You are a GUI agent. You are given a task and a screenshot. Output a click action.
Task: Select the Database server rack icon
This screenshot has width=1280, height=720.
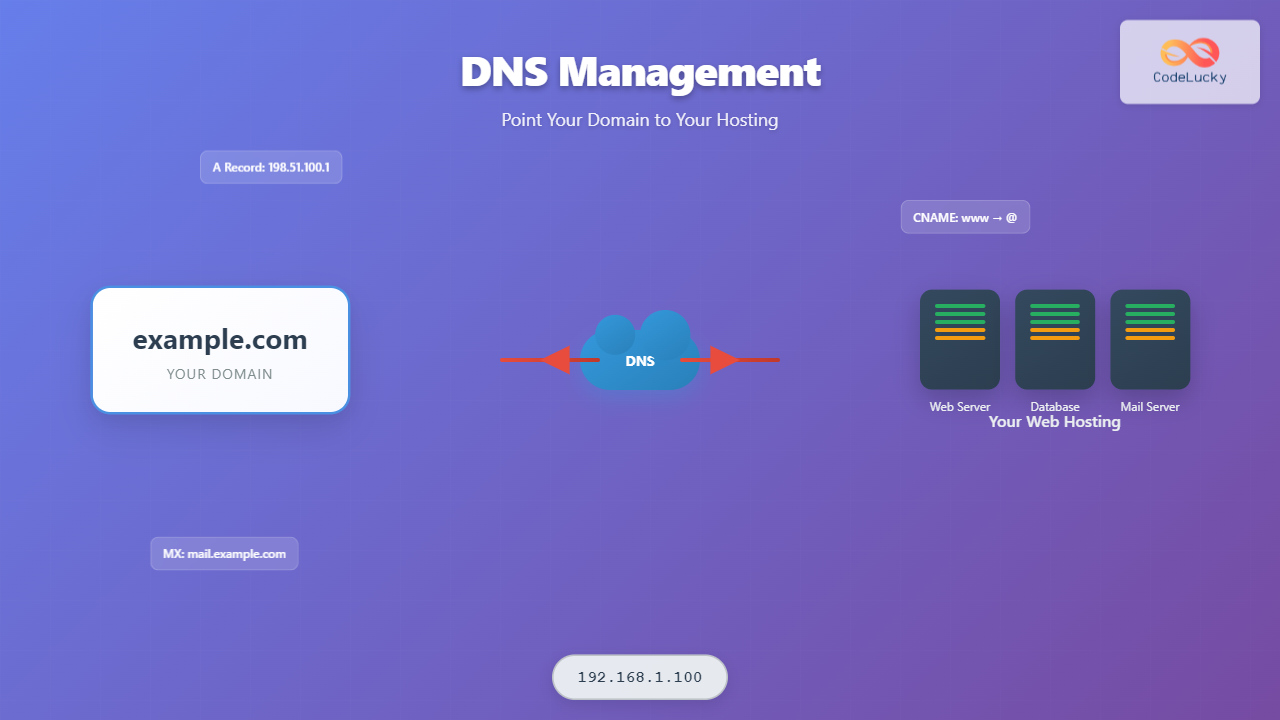(x=1054, y=339)
